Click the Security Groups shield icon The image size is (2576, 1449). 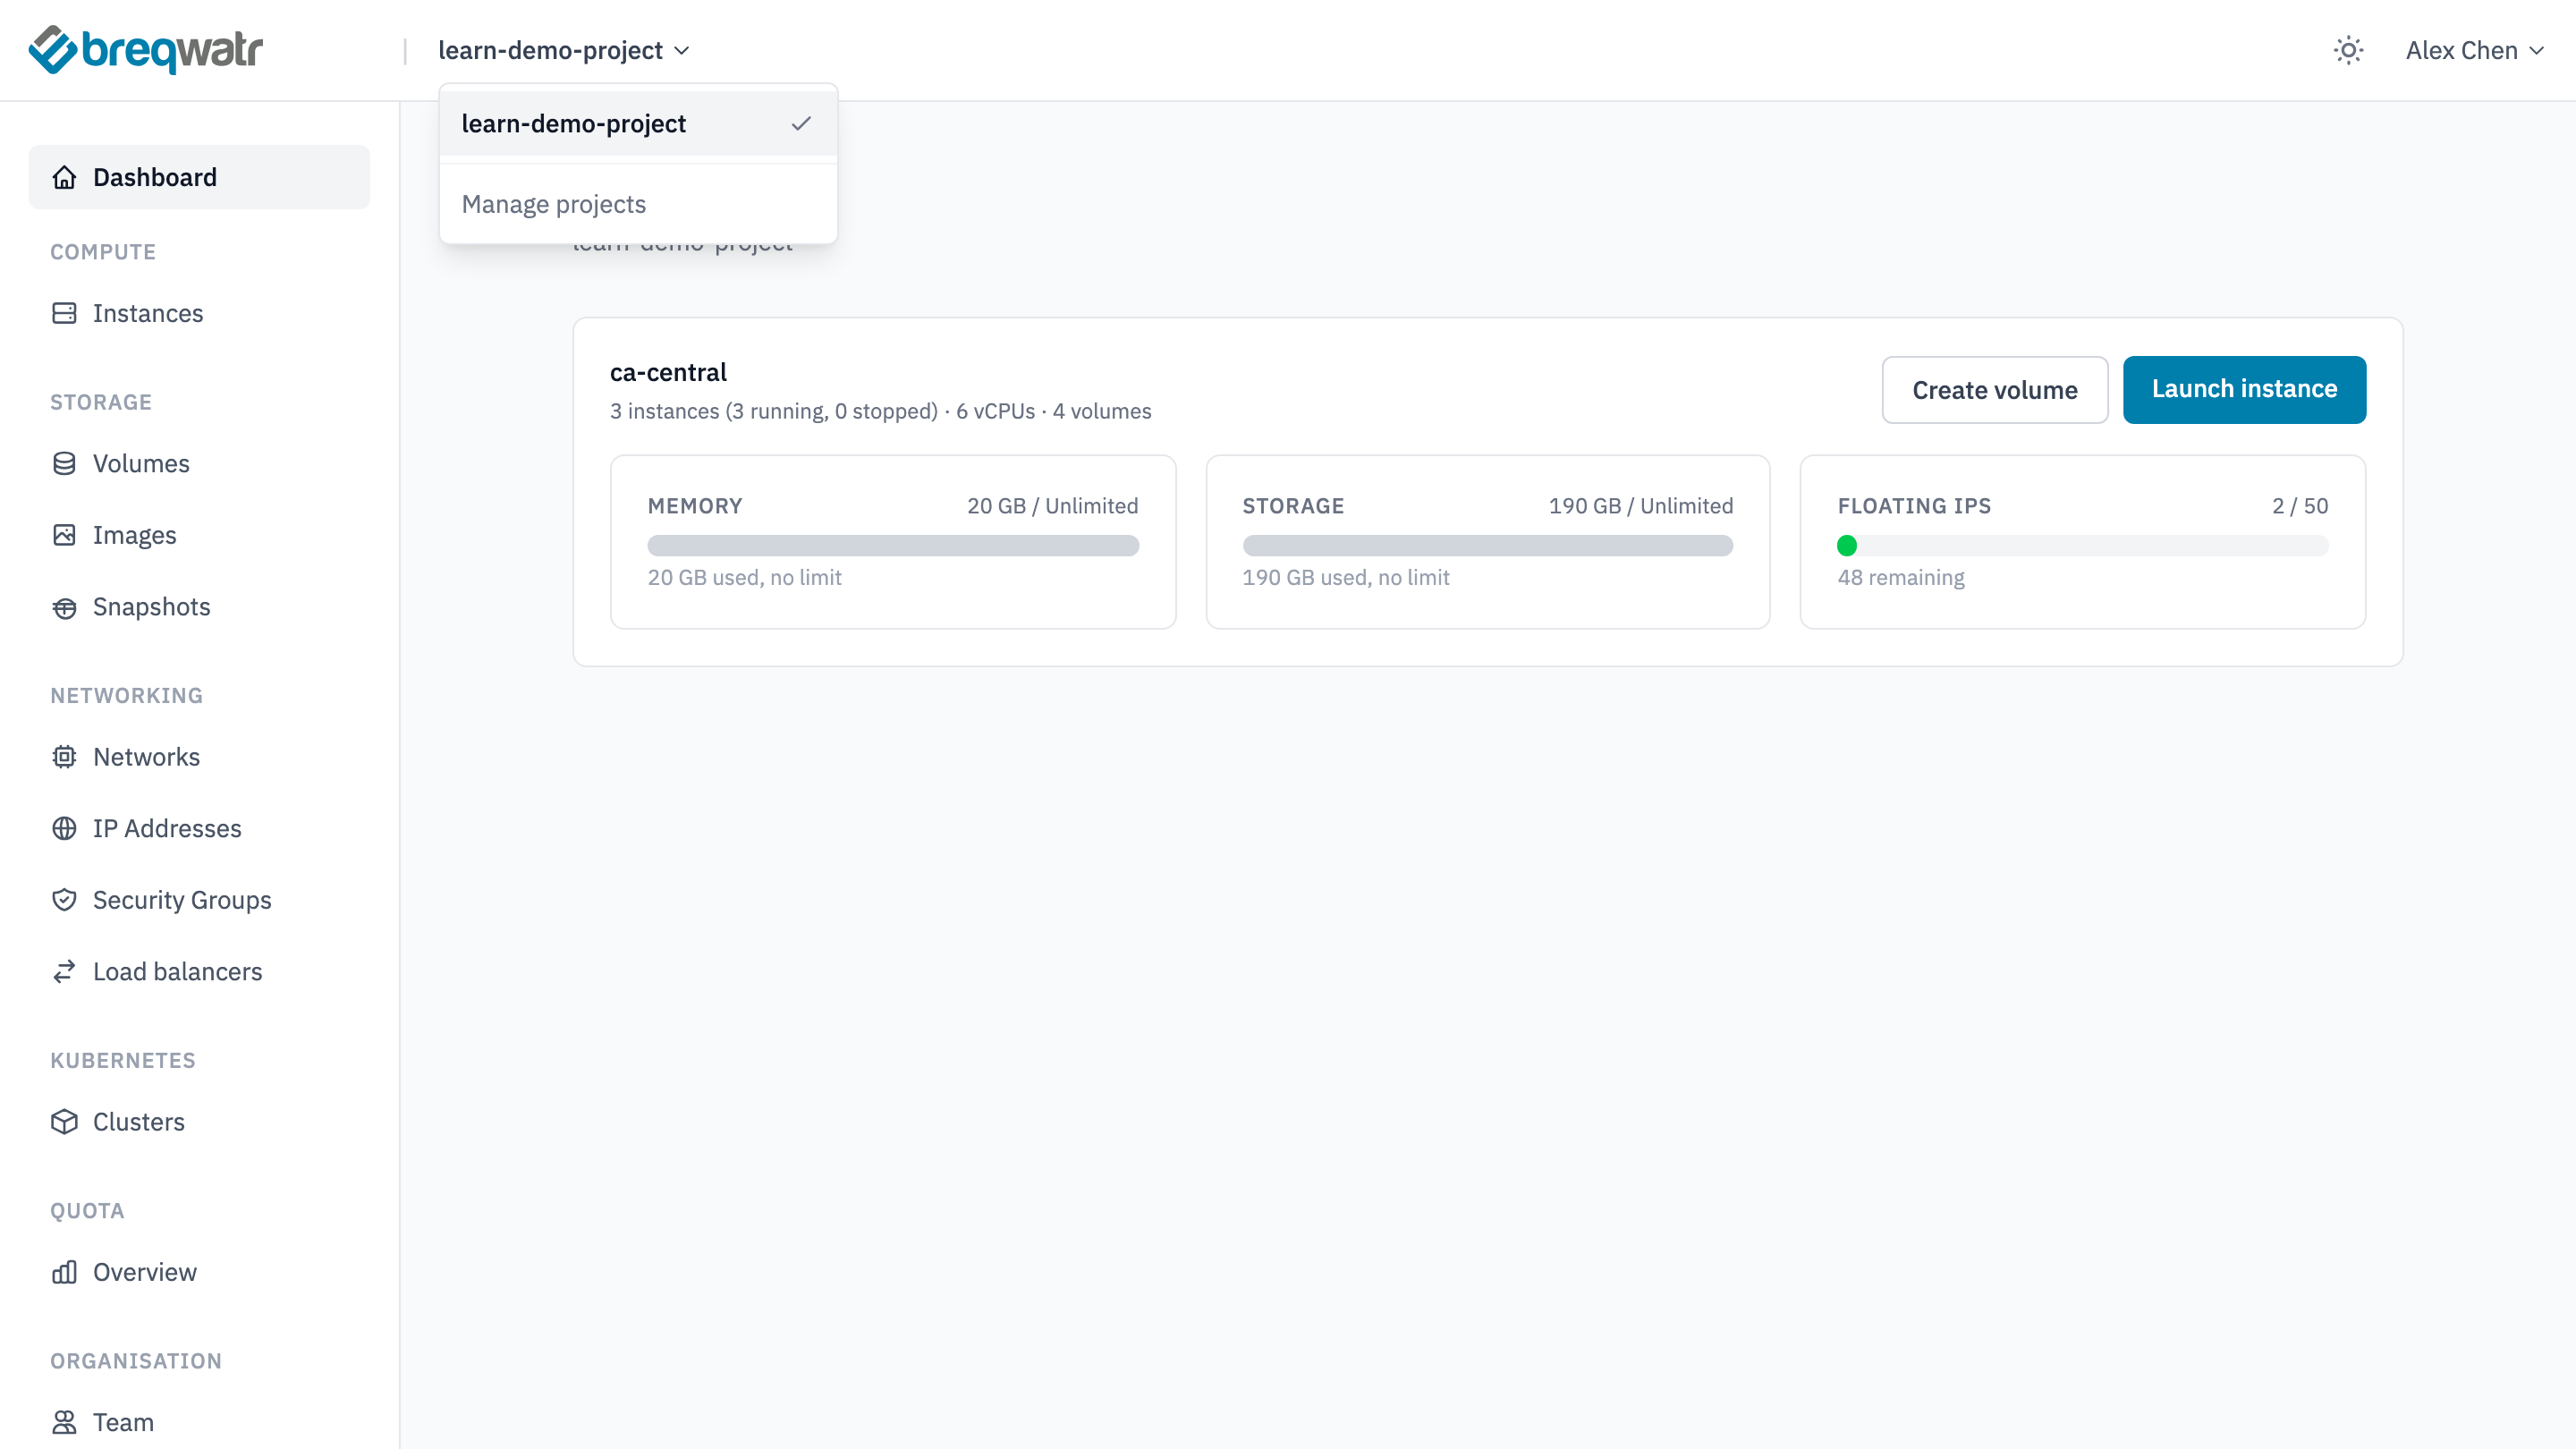pyautogui.click(x=64, y=900)
